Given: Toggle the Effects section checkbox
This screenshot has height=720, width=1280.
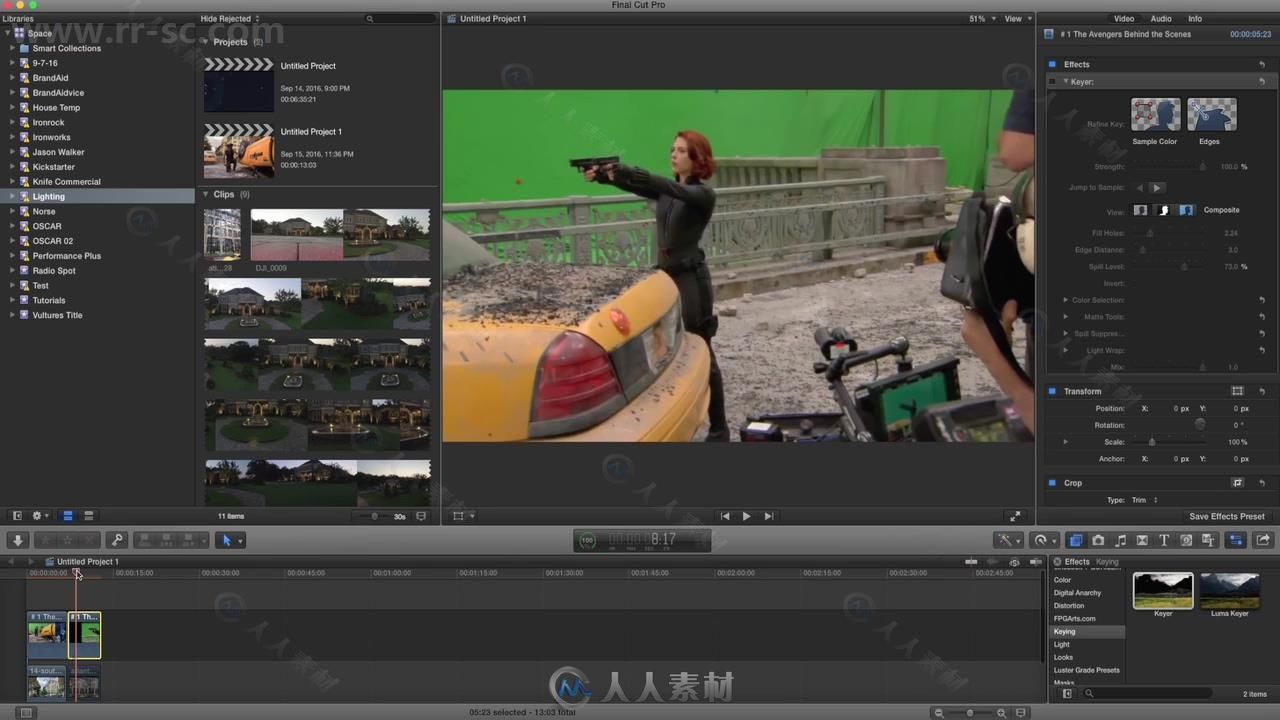Looking at the screenshot, I should pyautogui.click(x=1052, y=64).
